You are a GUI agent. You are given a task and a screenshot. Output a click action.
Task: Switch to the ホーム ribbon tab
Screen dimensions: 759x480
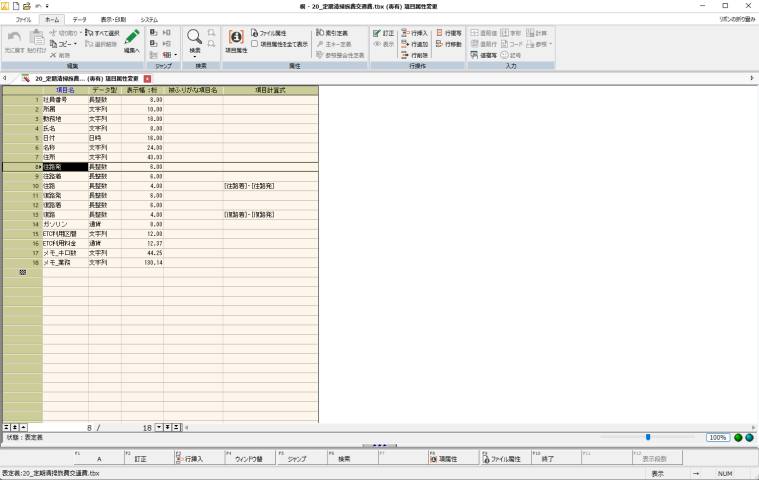[x=52, y=20]
